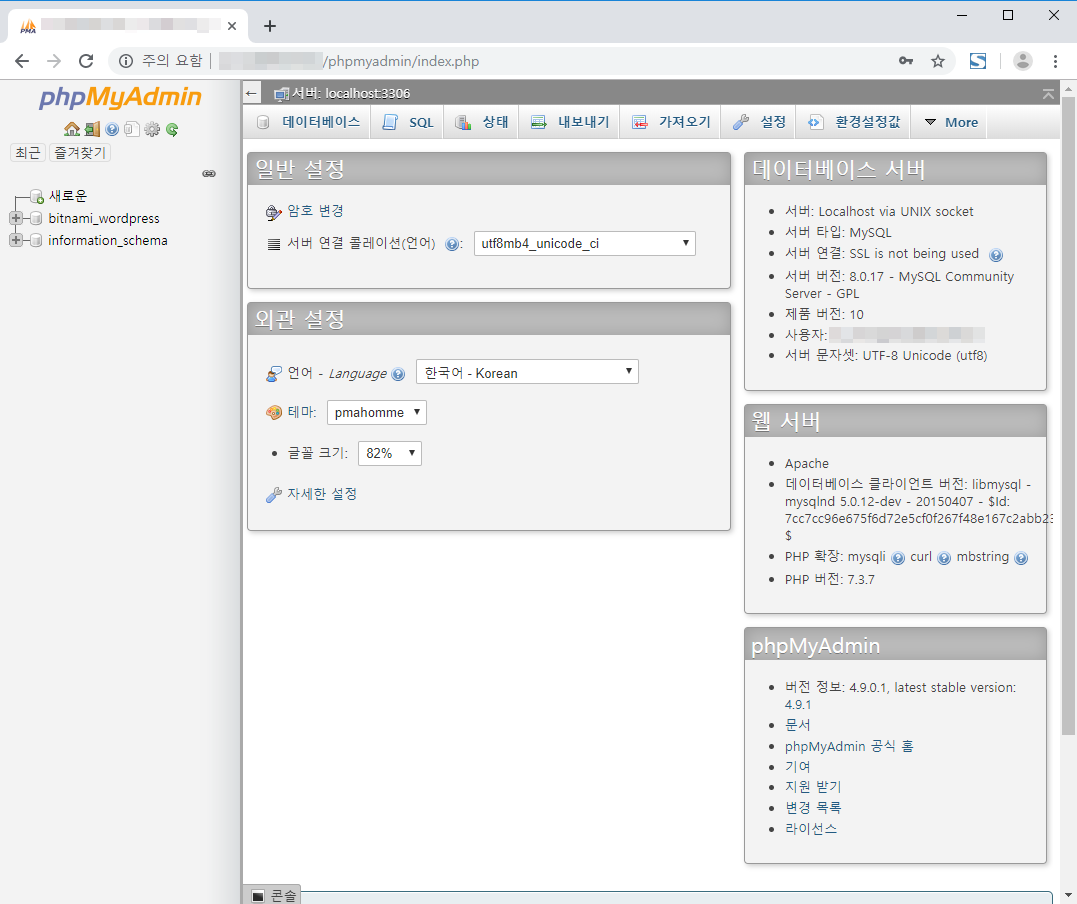Open a new browser tab with plus button
1077x904 pixels.
coord(270,26)
